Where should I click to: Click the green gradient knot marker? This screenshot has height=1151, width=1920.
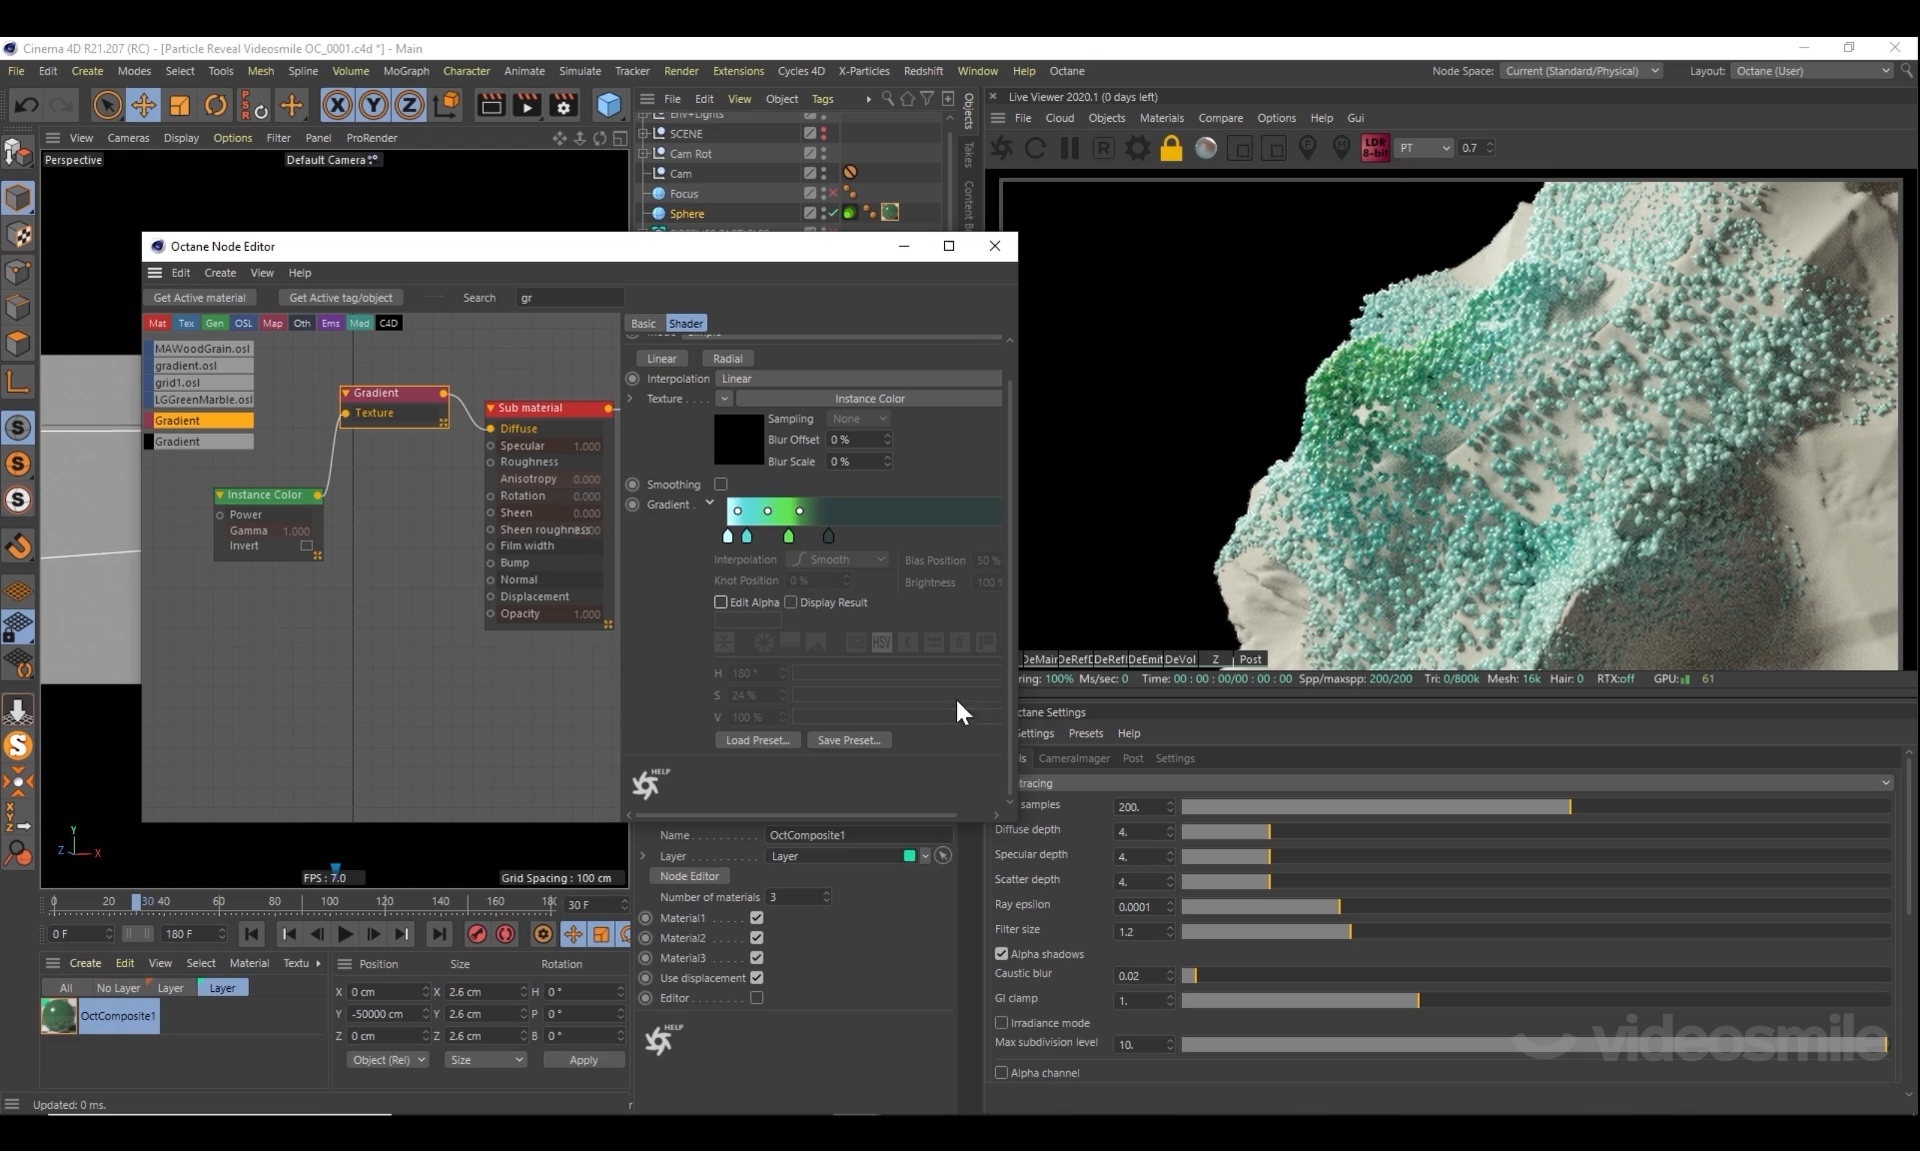tap(788, 537)
